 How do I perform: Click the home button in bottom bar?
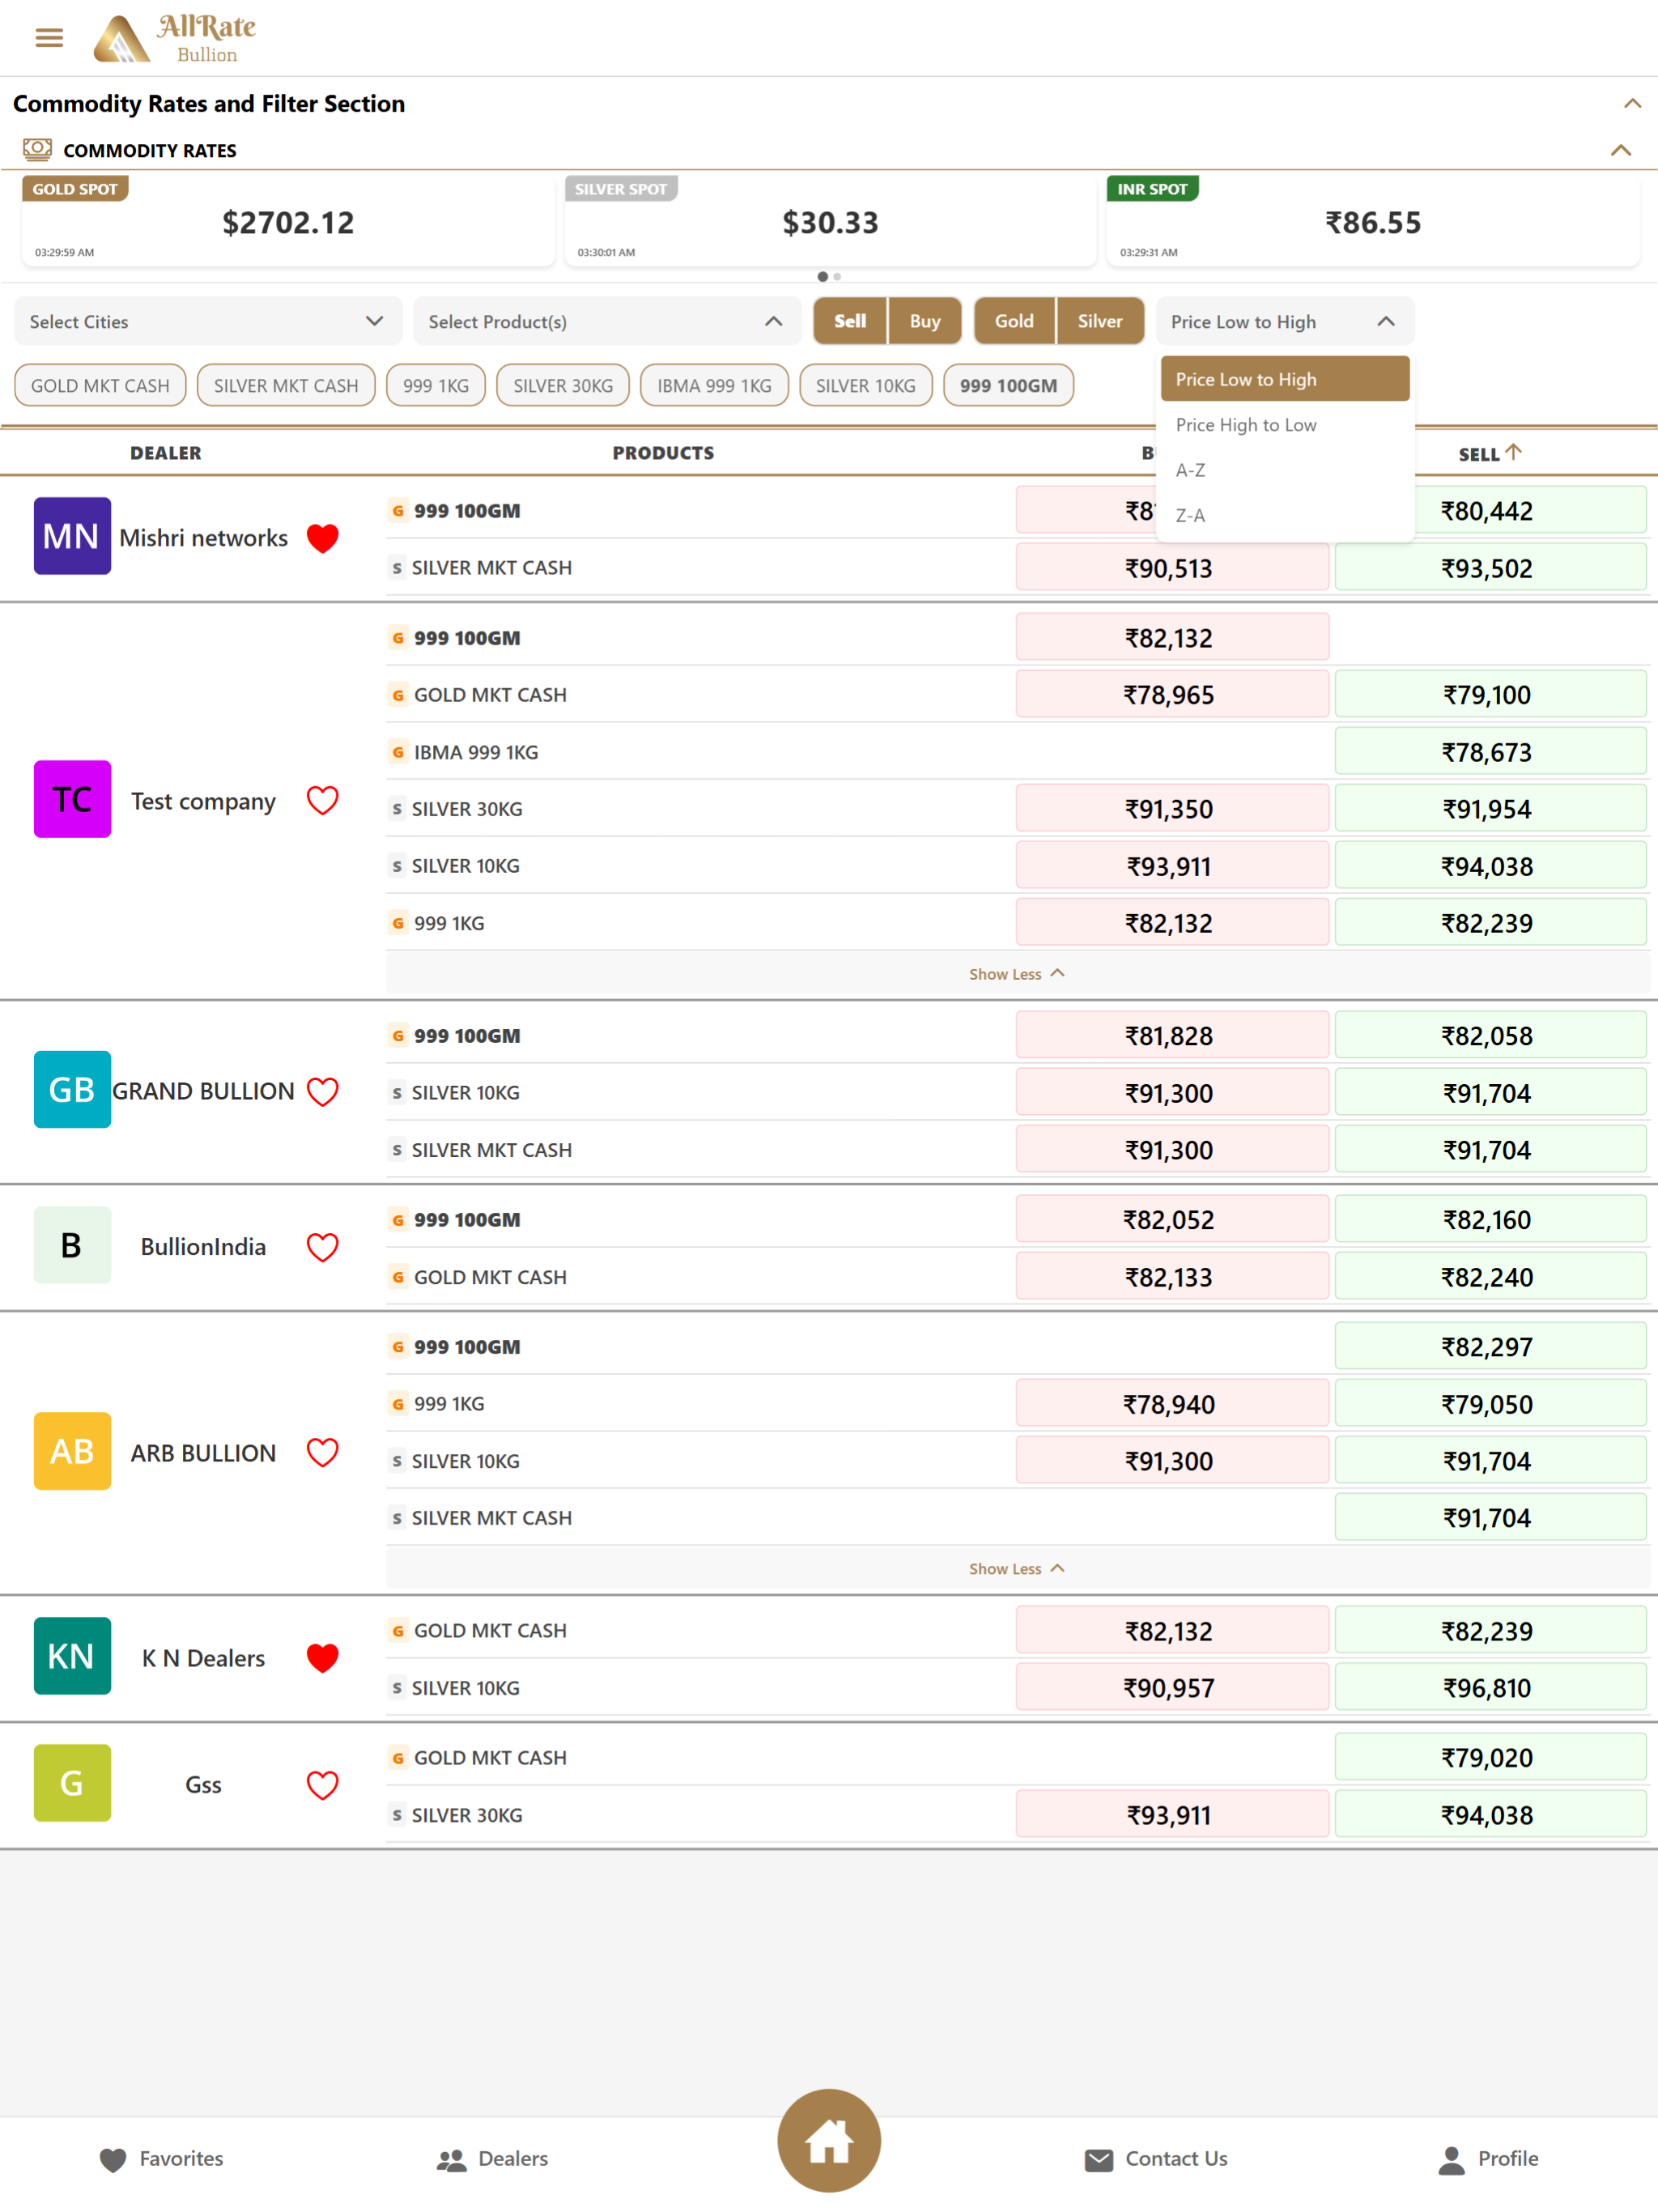pos(829,2140)
